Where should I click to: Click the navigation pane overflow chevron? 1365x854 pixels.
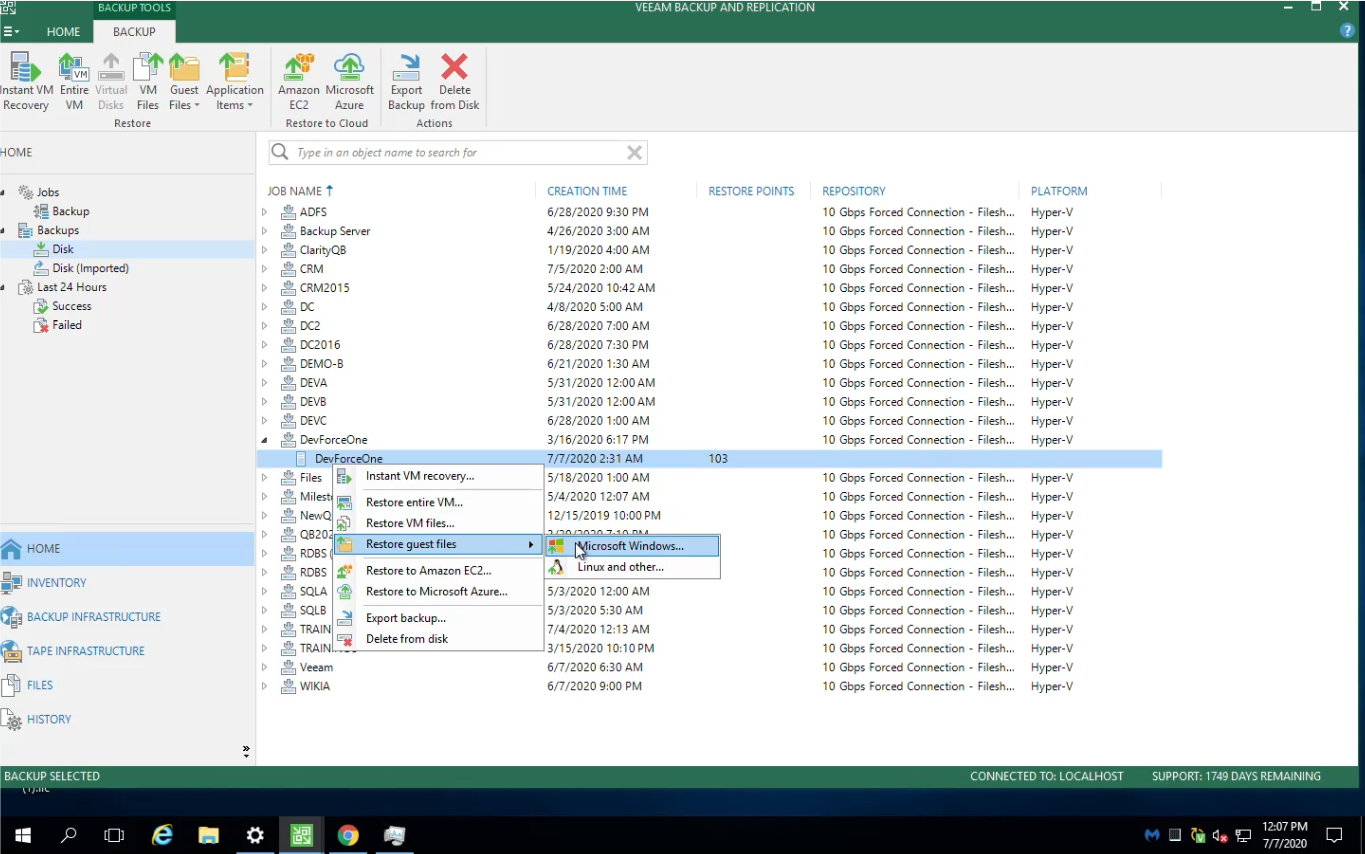[246, 750]
